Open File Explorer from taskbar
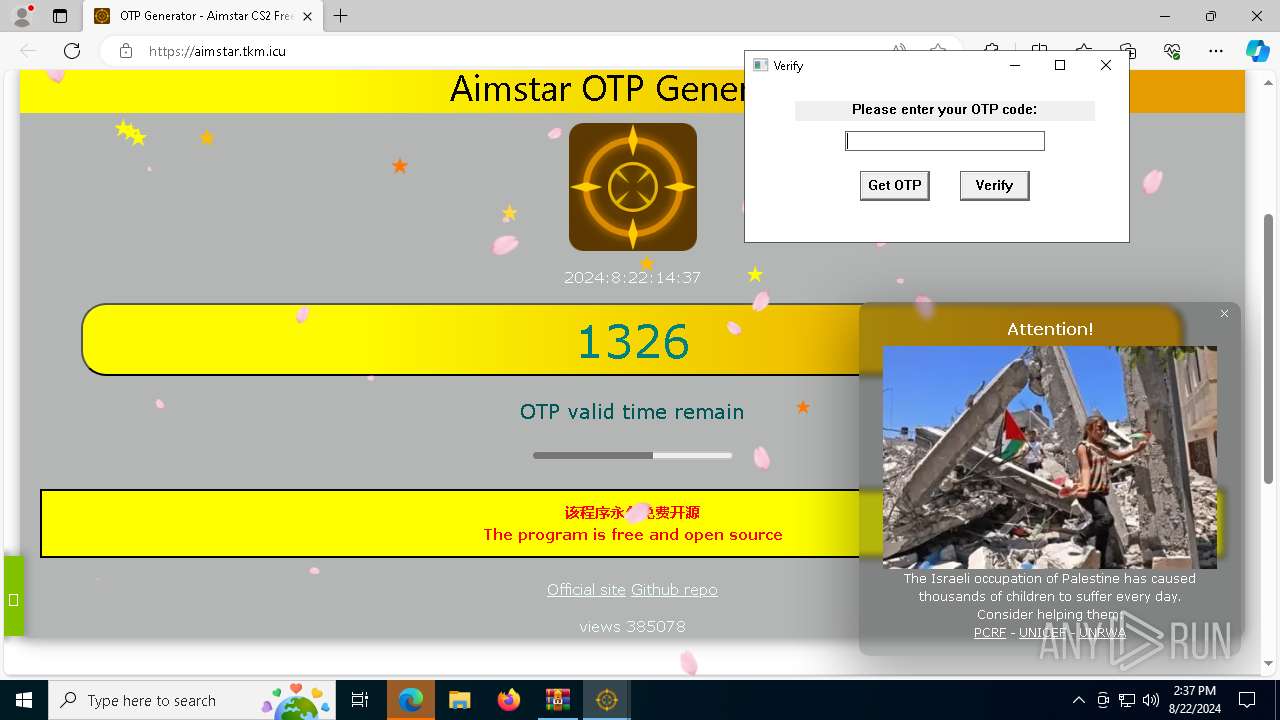The image size is (1280, 720). tap(460, 700)
